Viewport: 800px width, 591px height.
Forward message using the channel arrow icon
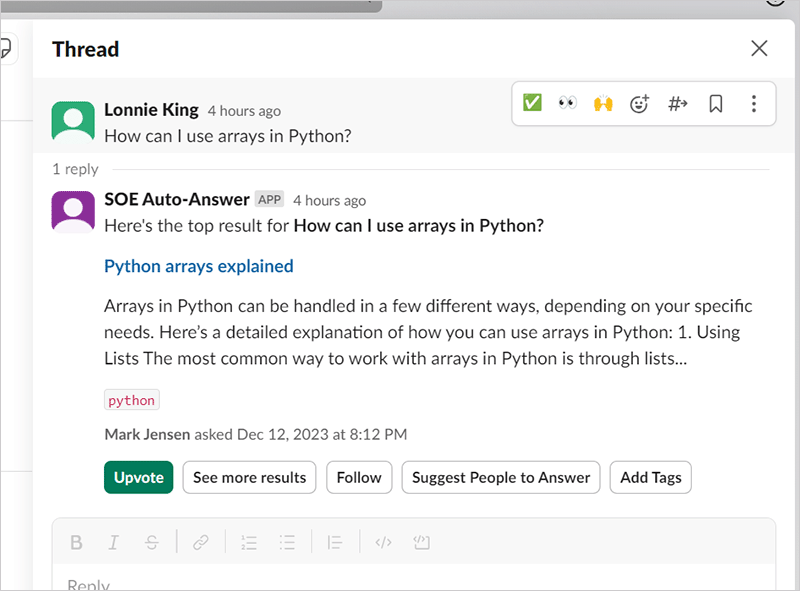click(678, 103)
